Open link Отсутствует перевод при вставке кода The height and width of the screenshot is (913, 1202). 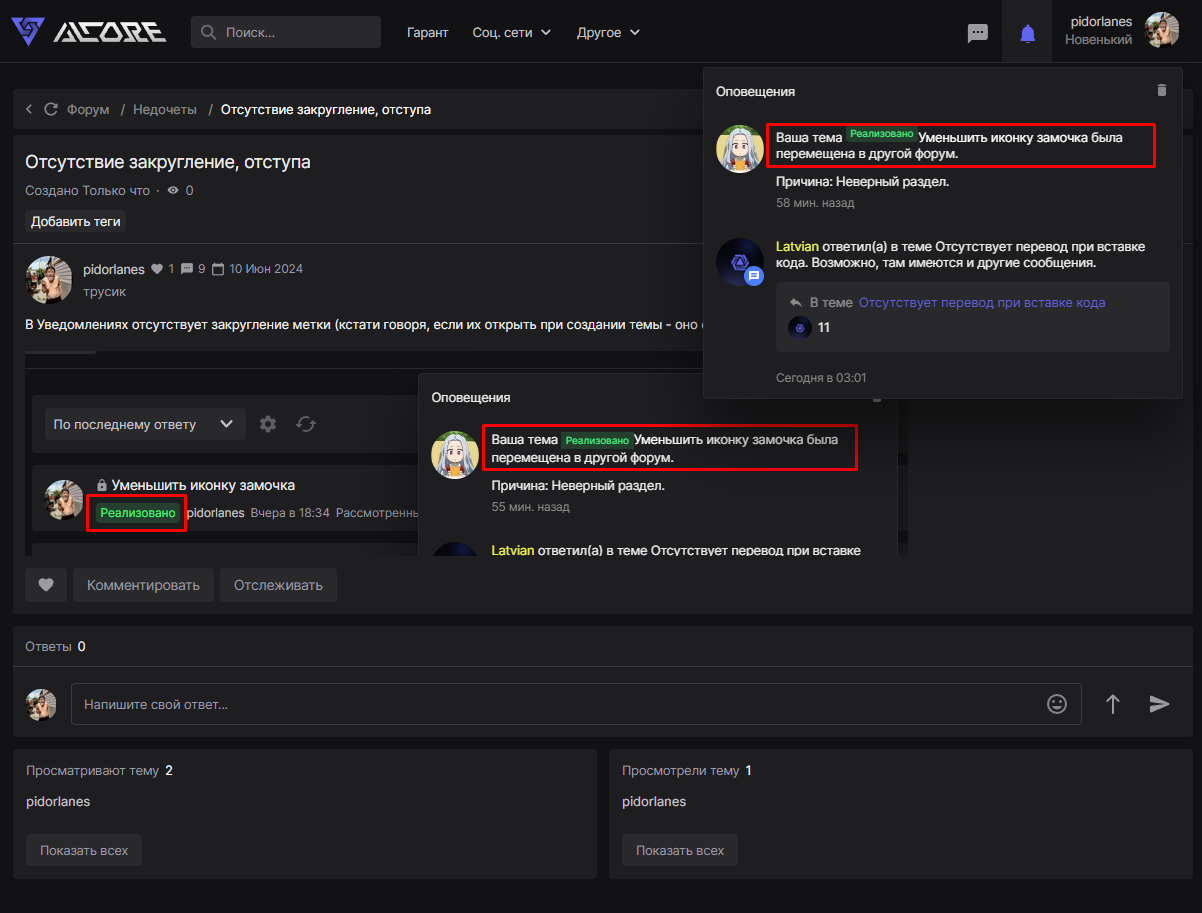coord(981,302)
